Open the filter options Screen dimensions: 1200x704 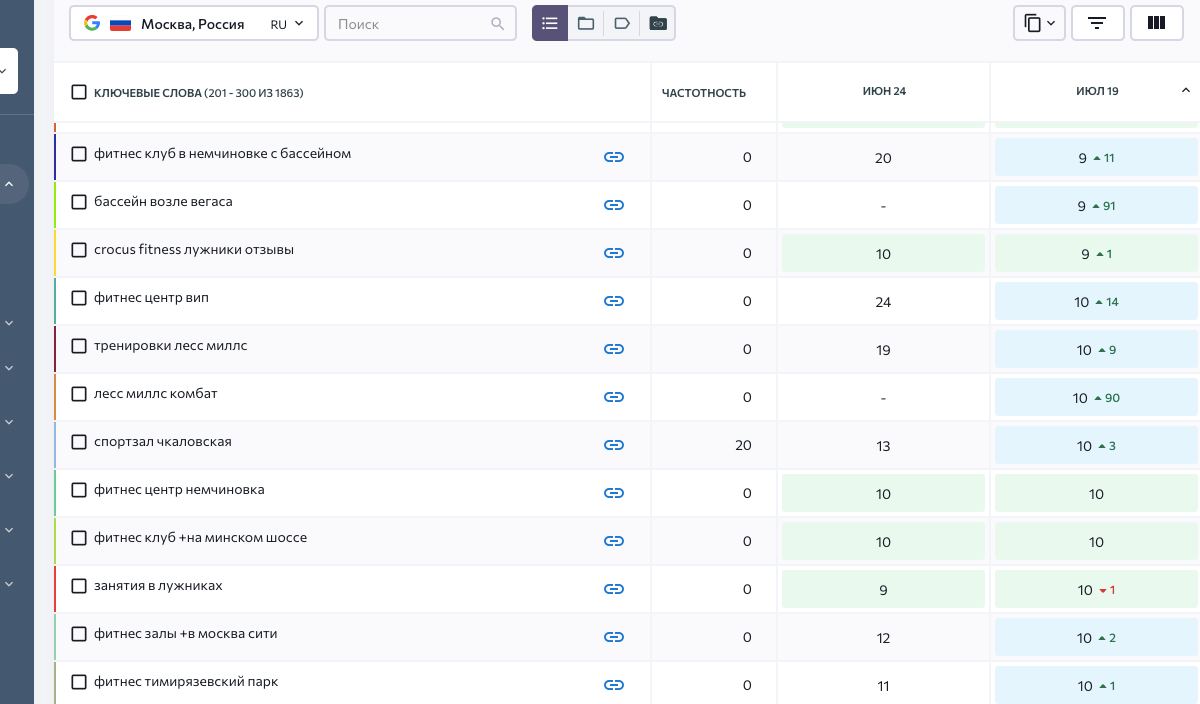(x=1097, y=23)
